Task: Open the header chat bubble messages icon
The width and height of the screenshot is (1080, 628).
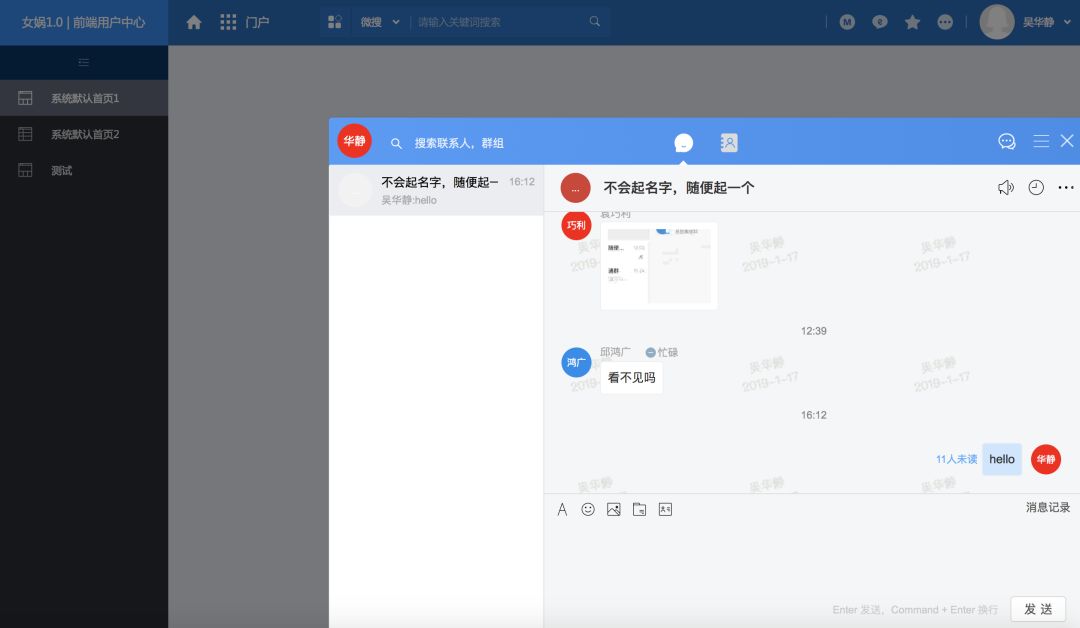Action: pyautogui.click(x=945, y=22)
